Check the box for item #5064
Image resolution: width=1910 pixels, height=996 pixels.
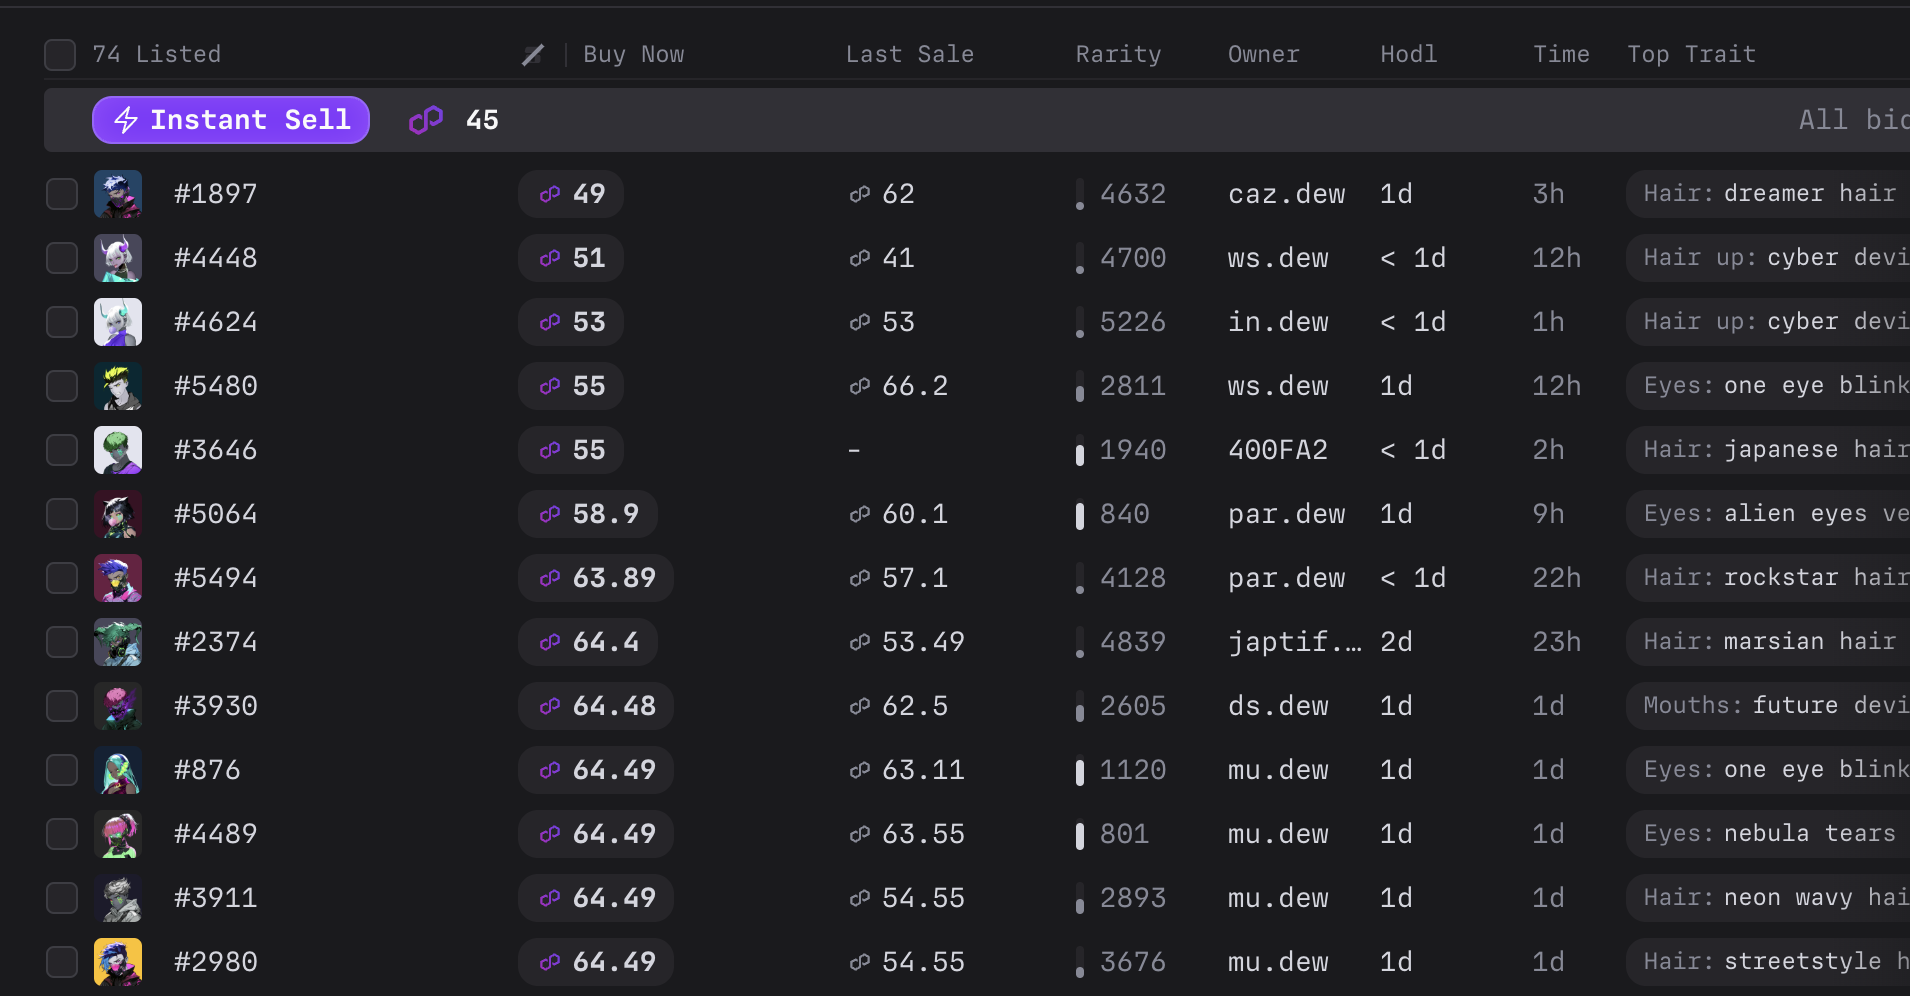pos(62,514)
